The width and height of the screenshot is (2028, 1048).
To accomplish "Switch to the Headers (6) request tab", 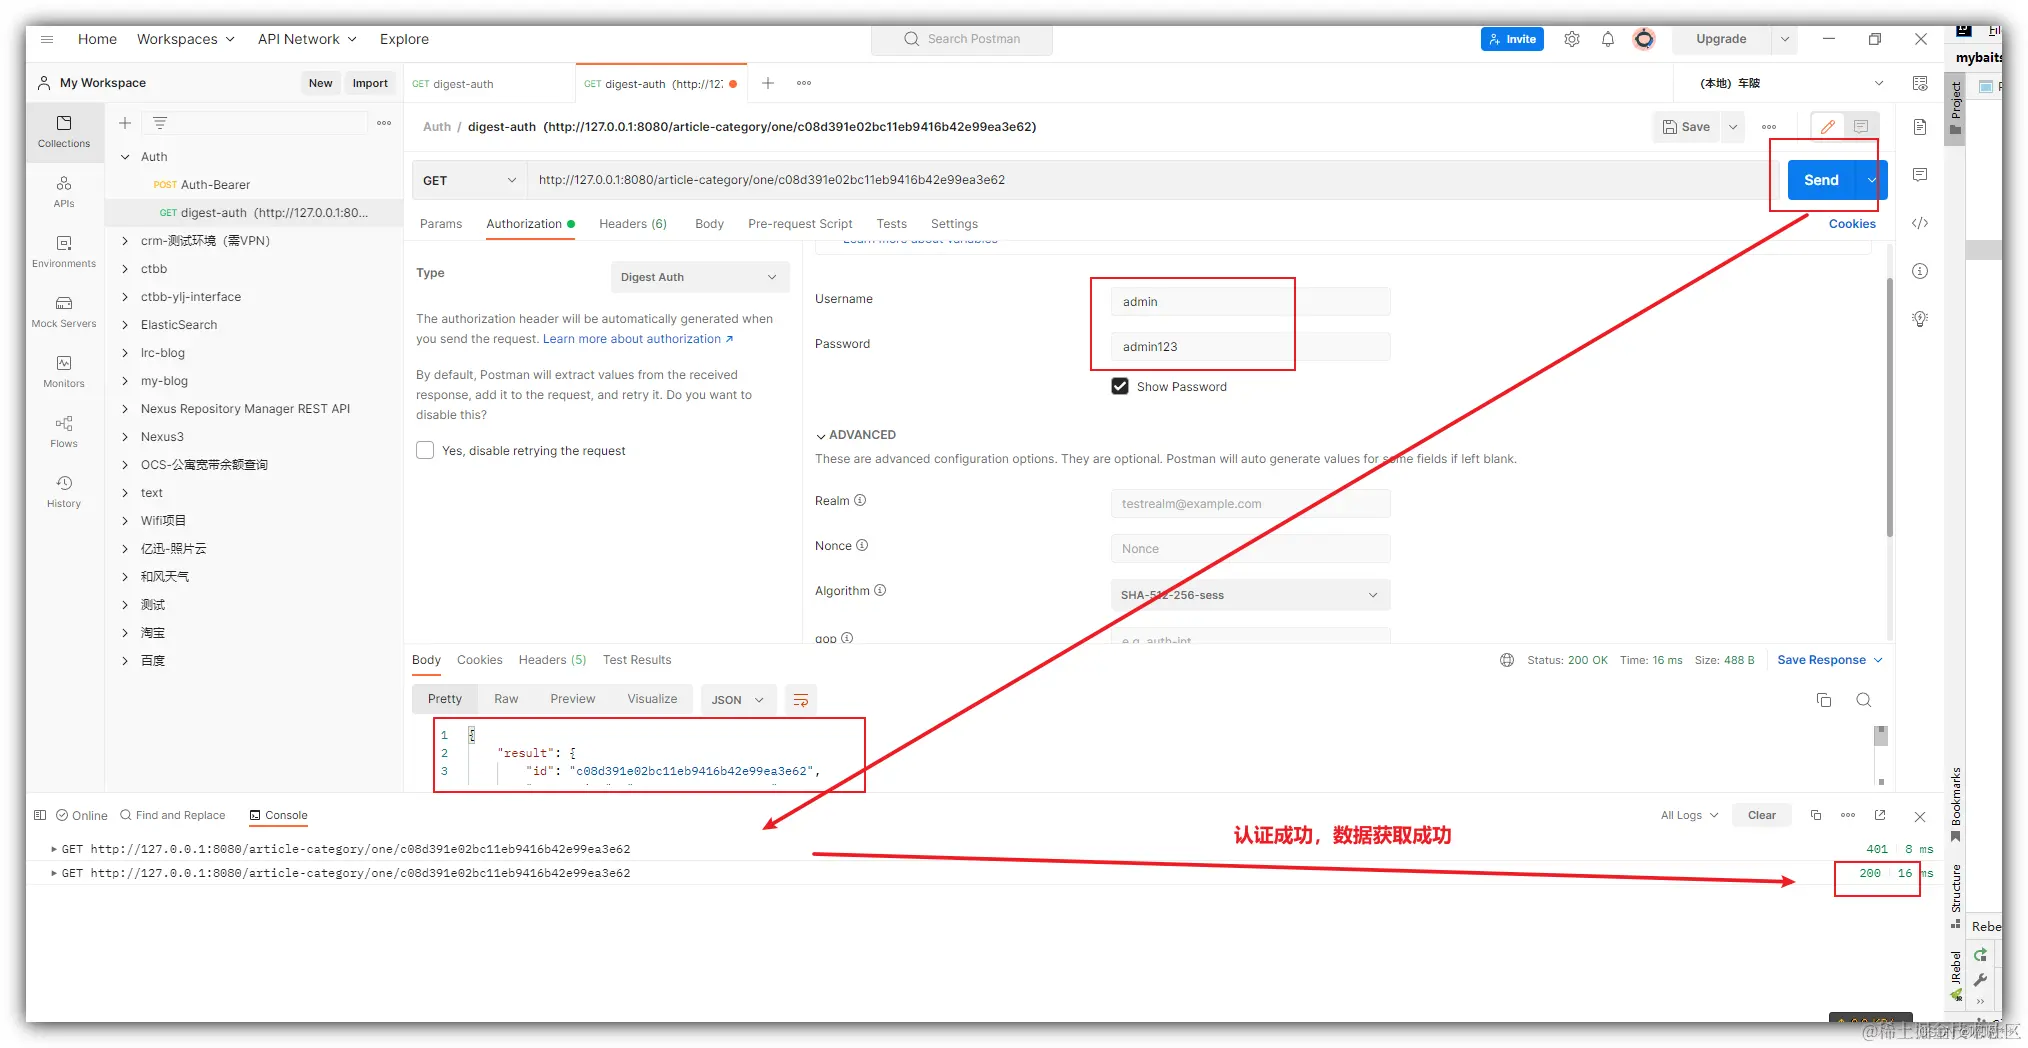I will 633,224.
